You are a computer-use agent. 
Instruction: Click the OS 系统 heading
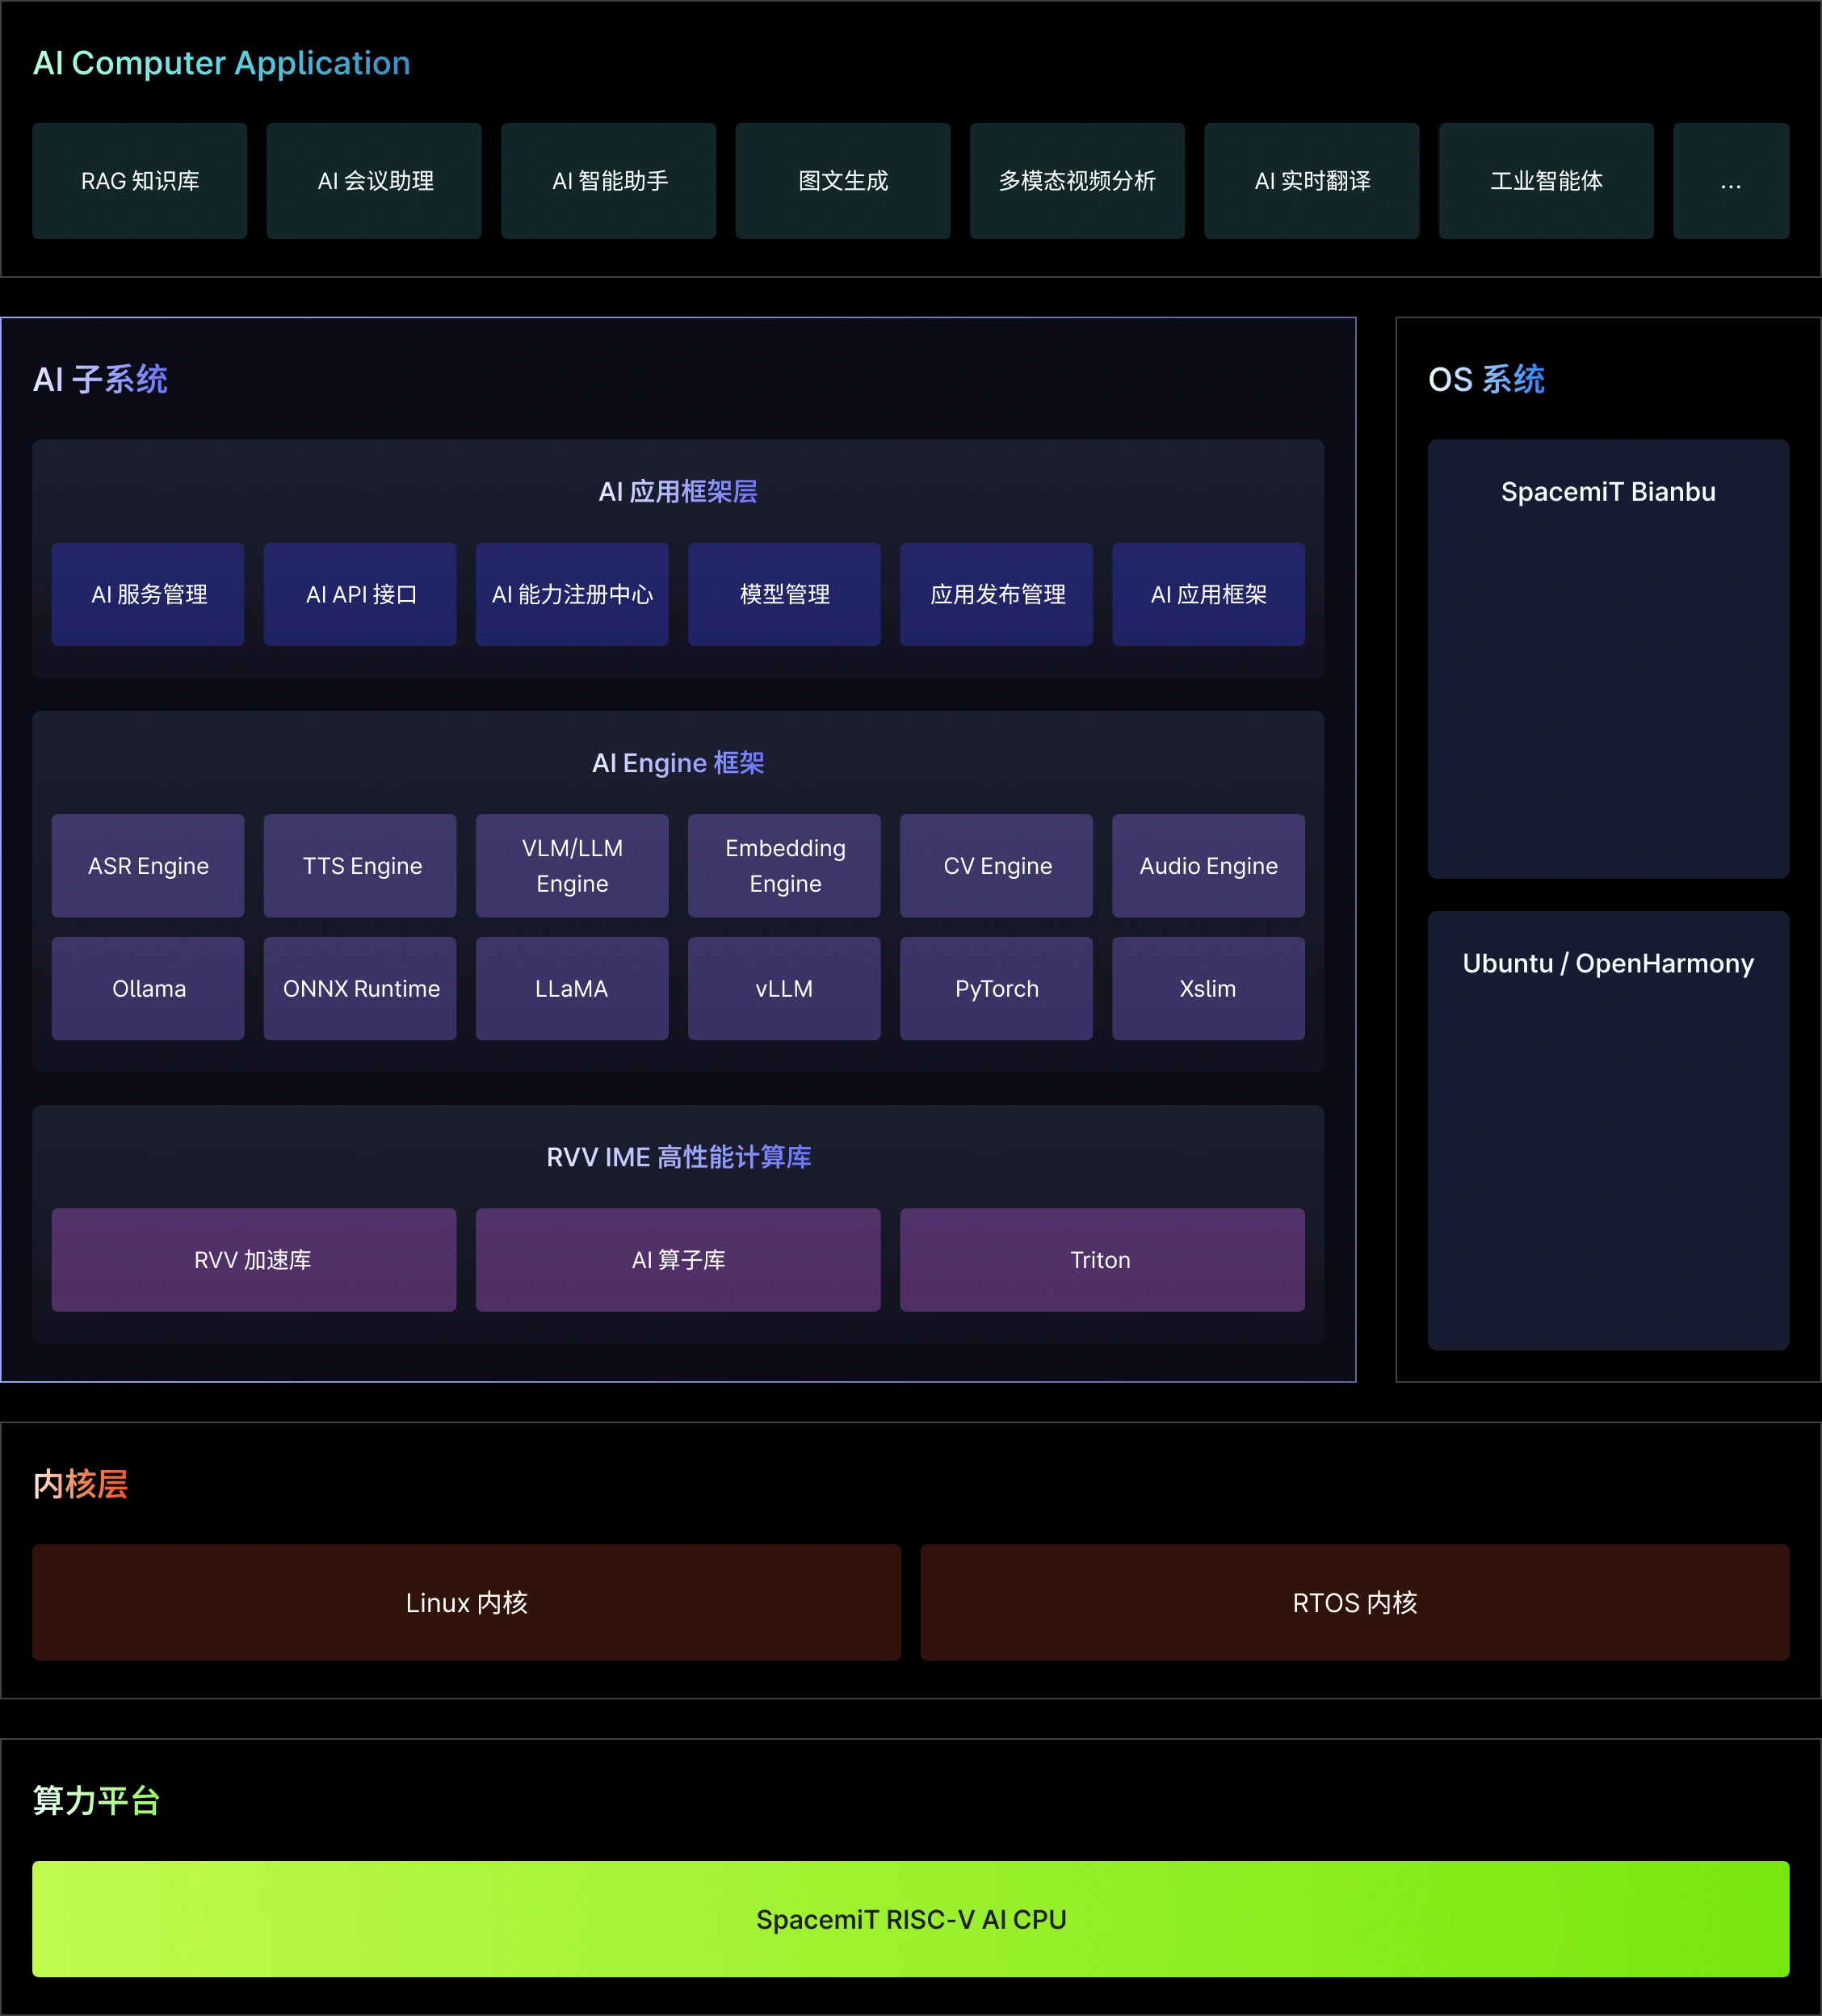(x=1486, y=380)
